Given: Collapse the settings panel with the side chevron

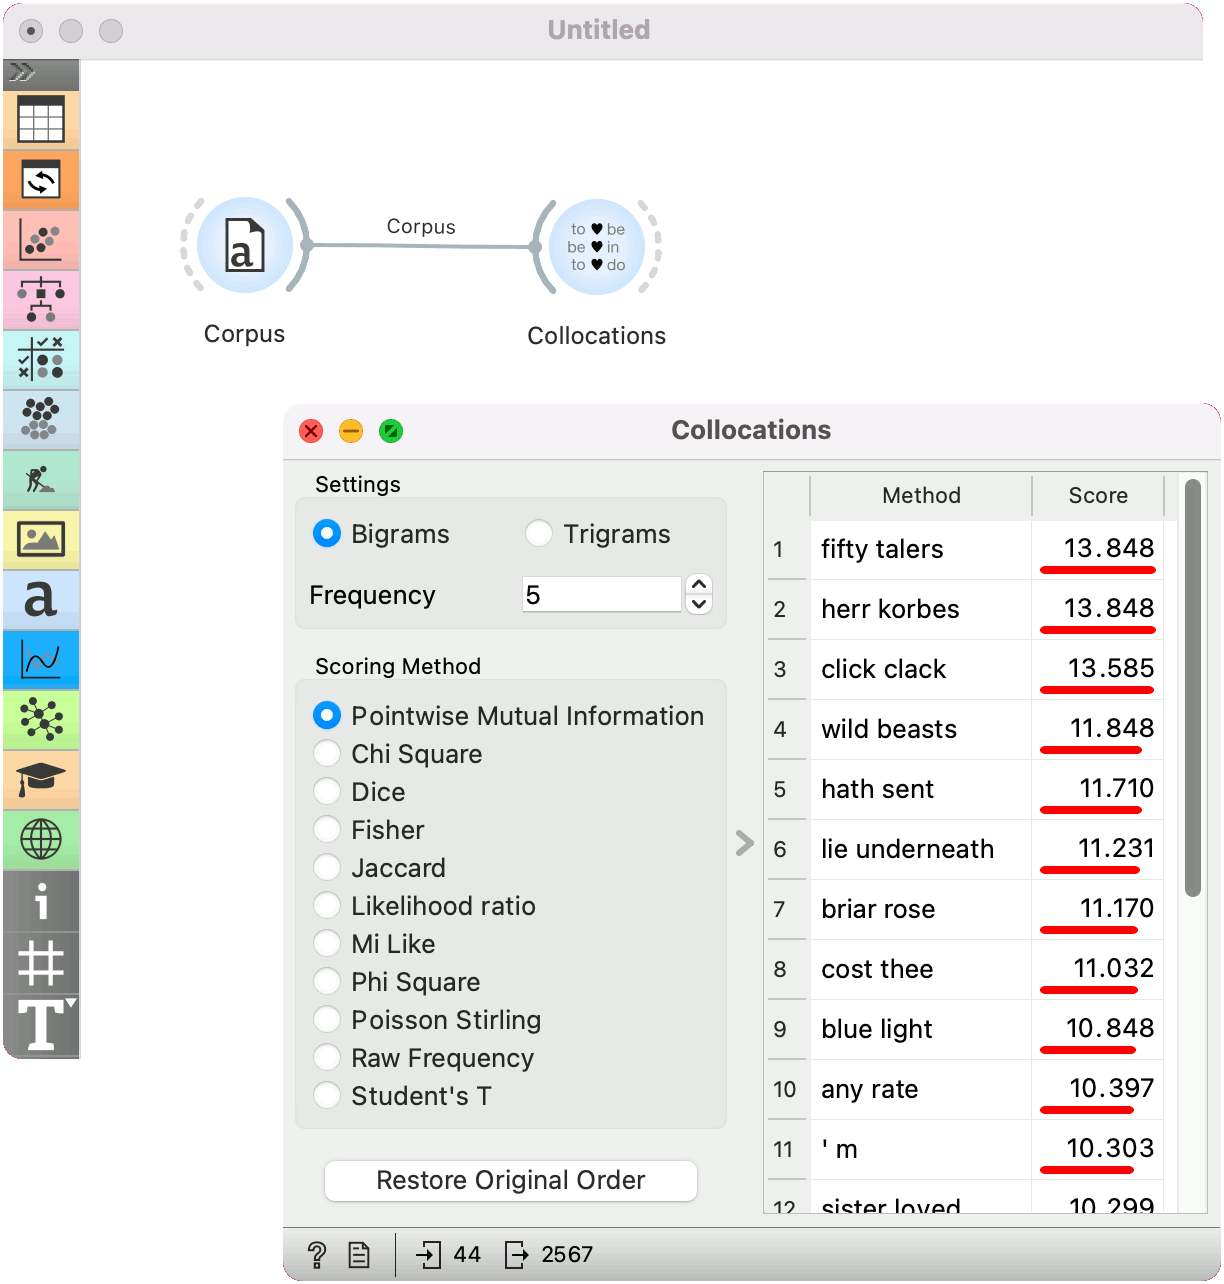Looking at the screenshot, I should (x=744, y=843).
